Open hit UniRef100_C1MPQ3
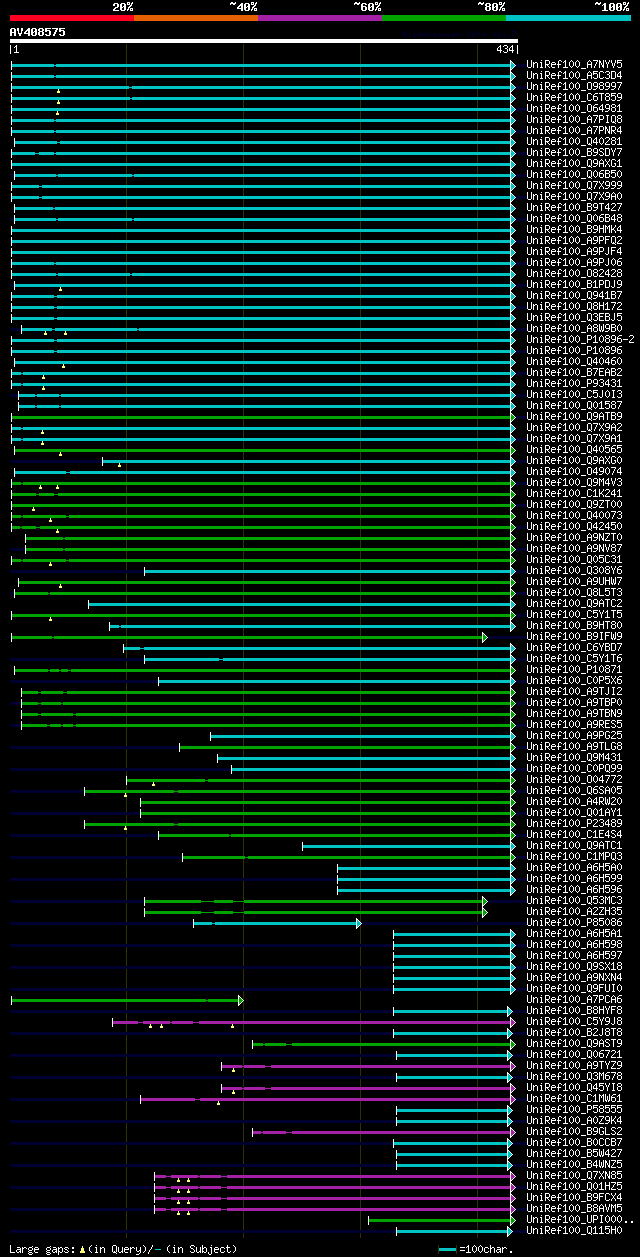The image size is (640, 1257). (x=573, y=856)
